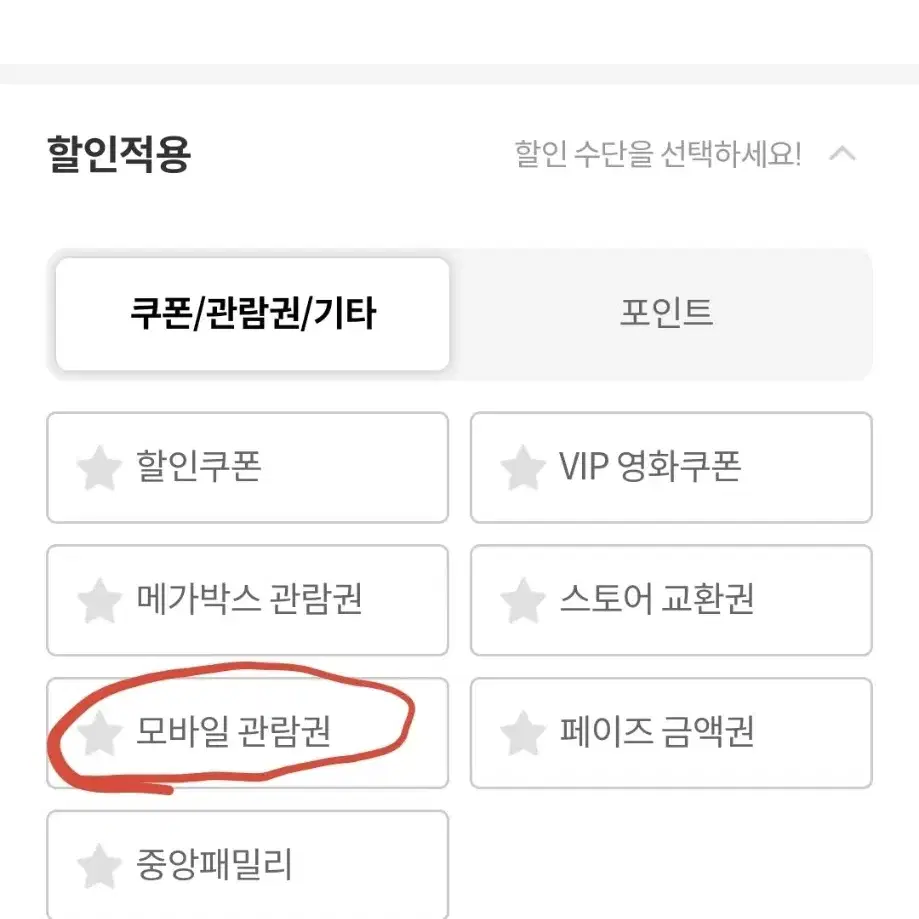
Task: Click the star icon beside VIP 영화쿠폰
Action: tap(523, 467)
